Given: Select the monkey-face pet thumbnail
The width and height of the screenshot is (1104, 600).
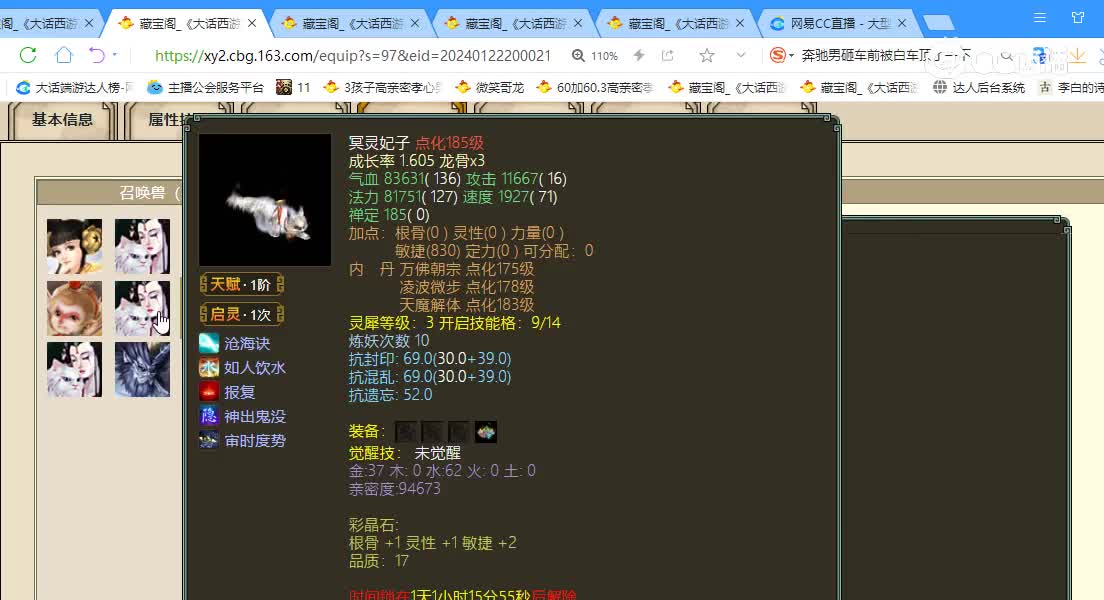Looking at the screenshot, I should point(75,308).
